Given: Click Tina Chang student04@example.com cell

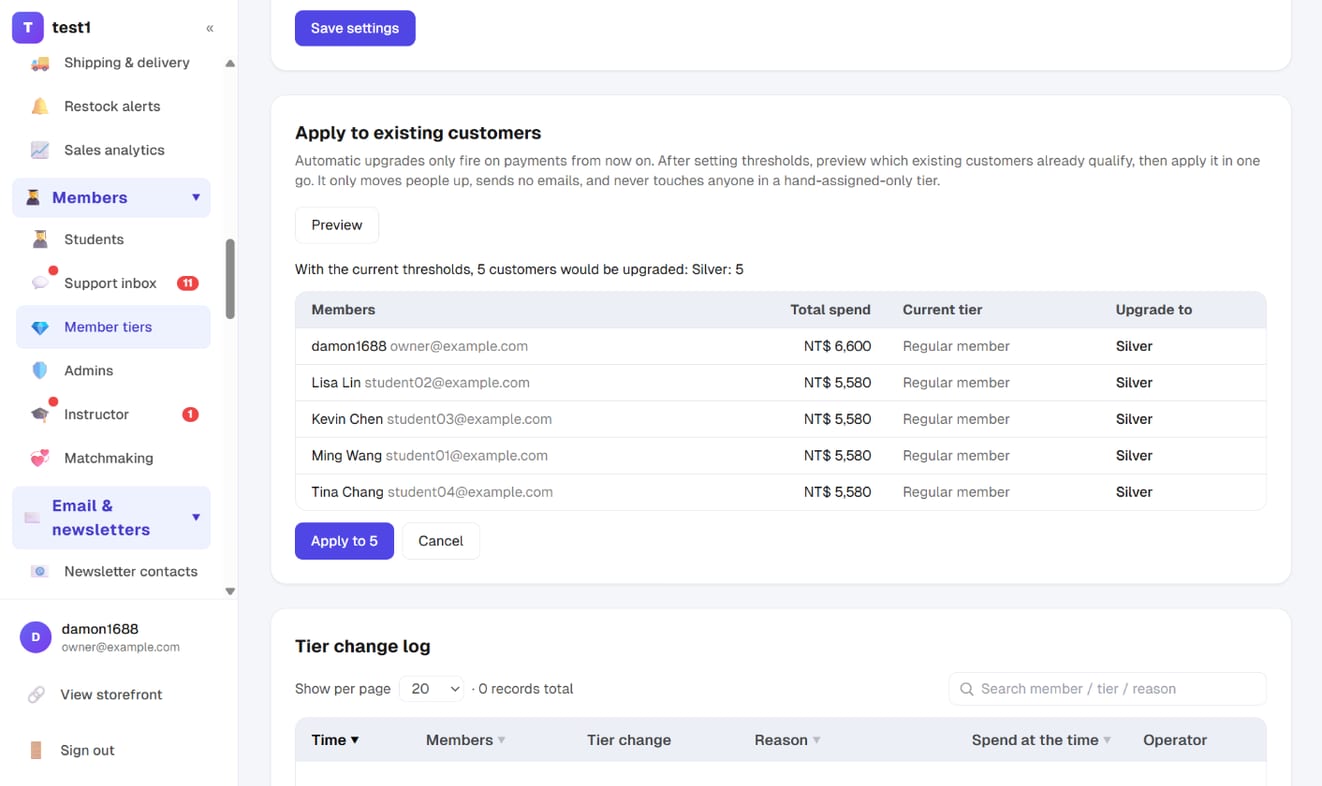Looking at the screenshot, I should click(432, 492).
